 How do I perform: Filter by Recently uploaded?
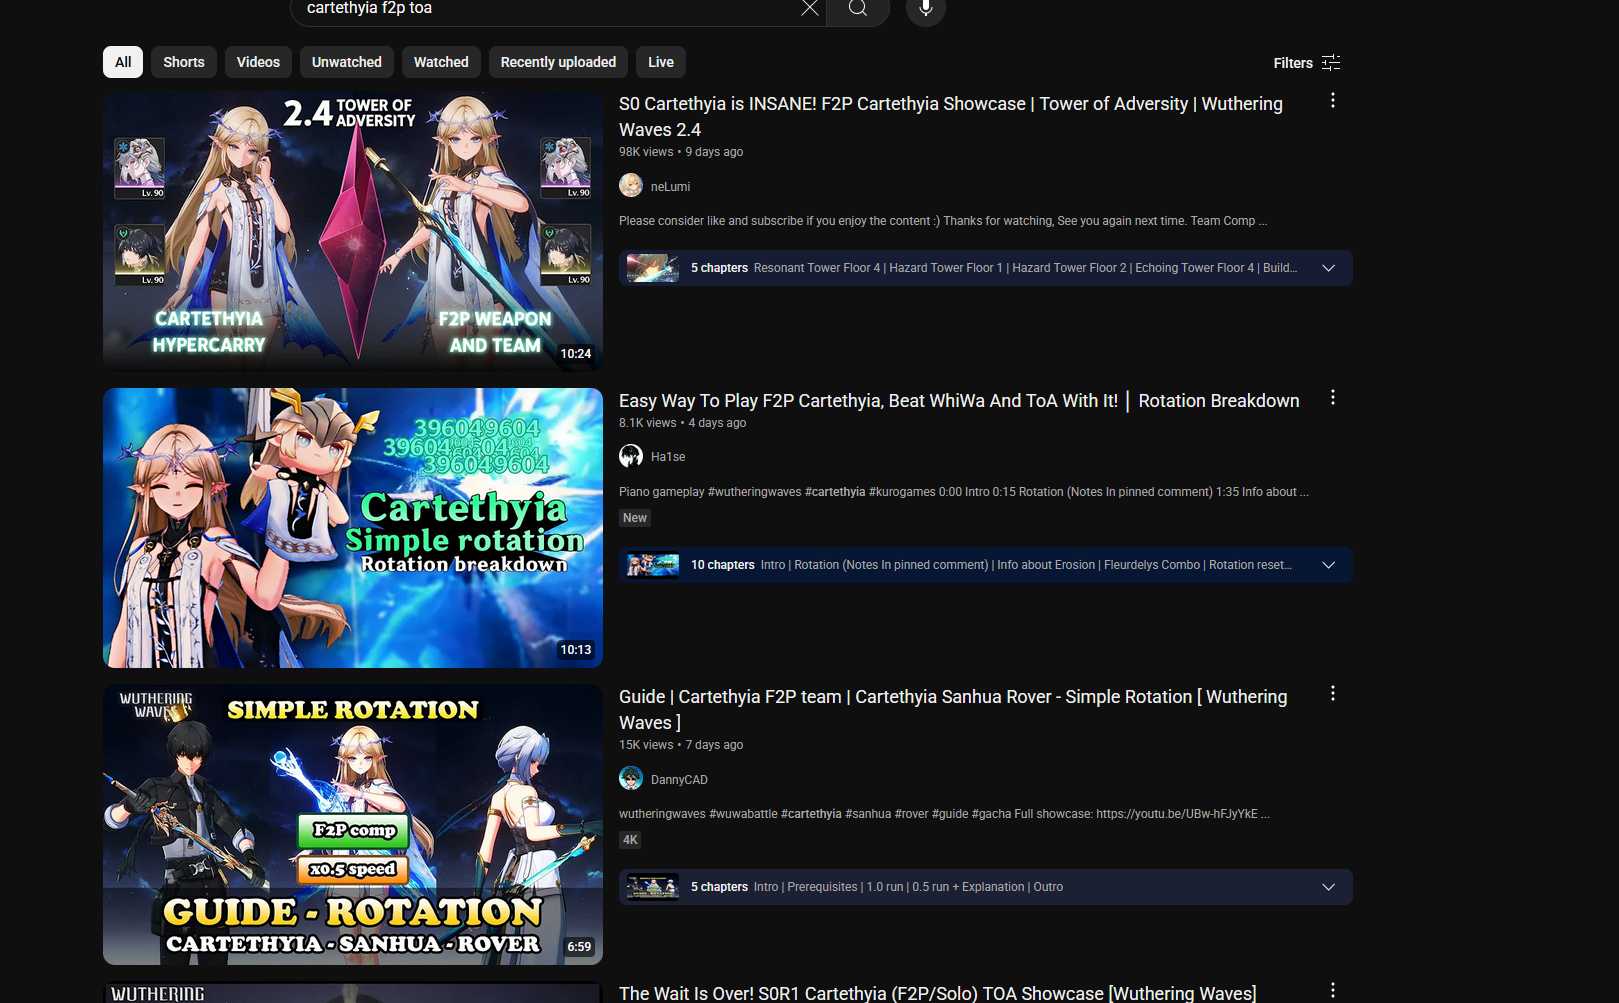tap(558, 62)
